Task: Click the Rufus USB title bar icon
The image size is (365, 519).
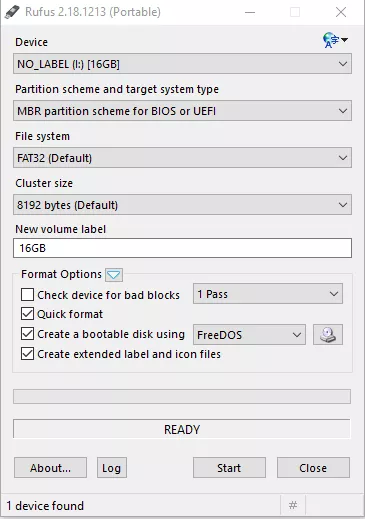Action: (x=12, y=12)
